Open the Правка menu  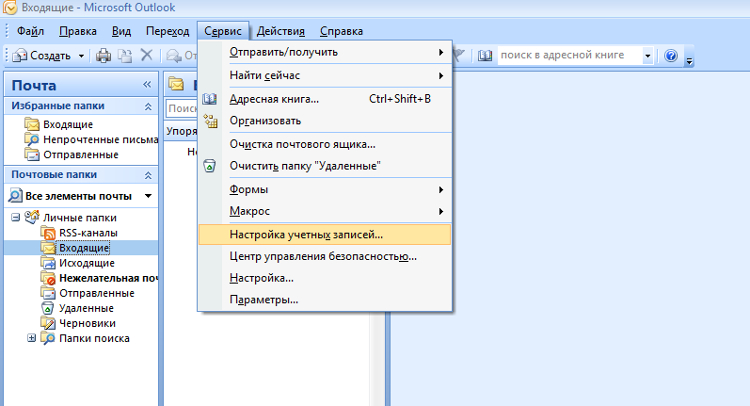click(x=77, y=31)
